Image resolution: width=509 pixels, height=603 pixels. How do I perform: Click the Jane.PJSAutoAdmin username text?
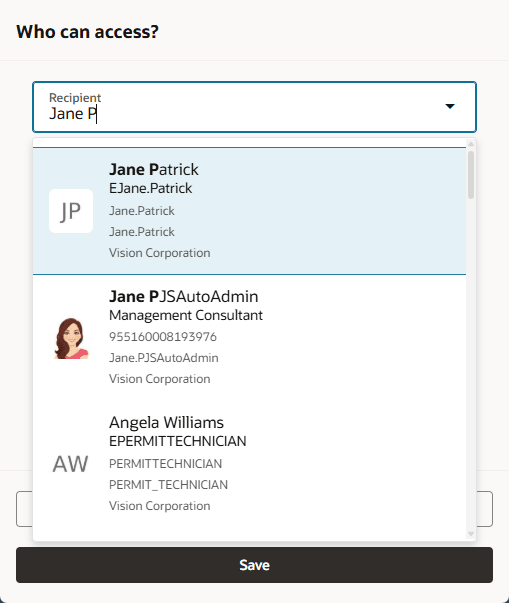(x=164, y=358)
